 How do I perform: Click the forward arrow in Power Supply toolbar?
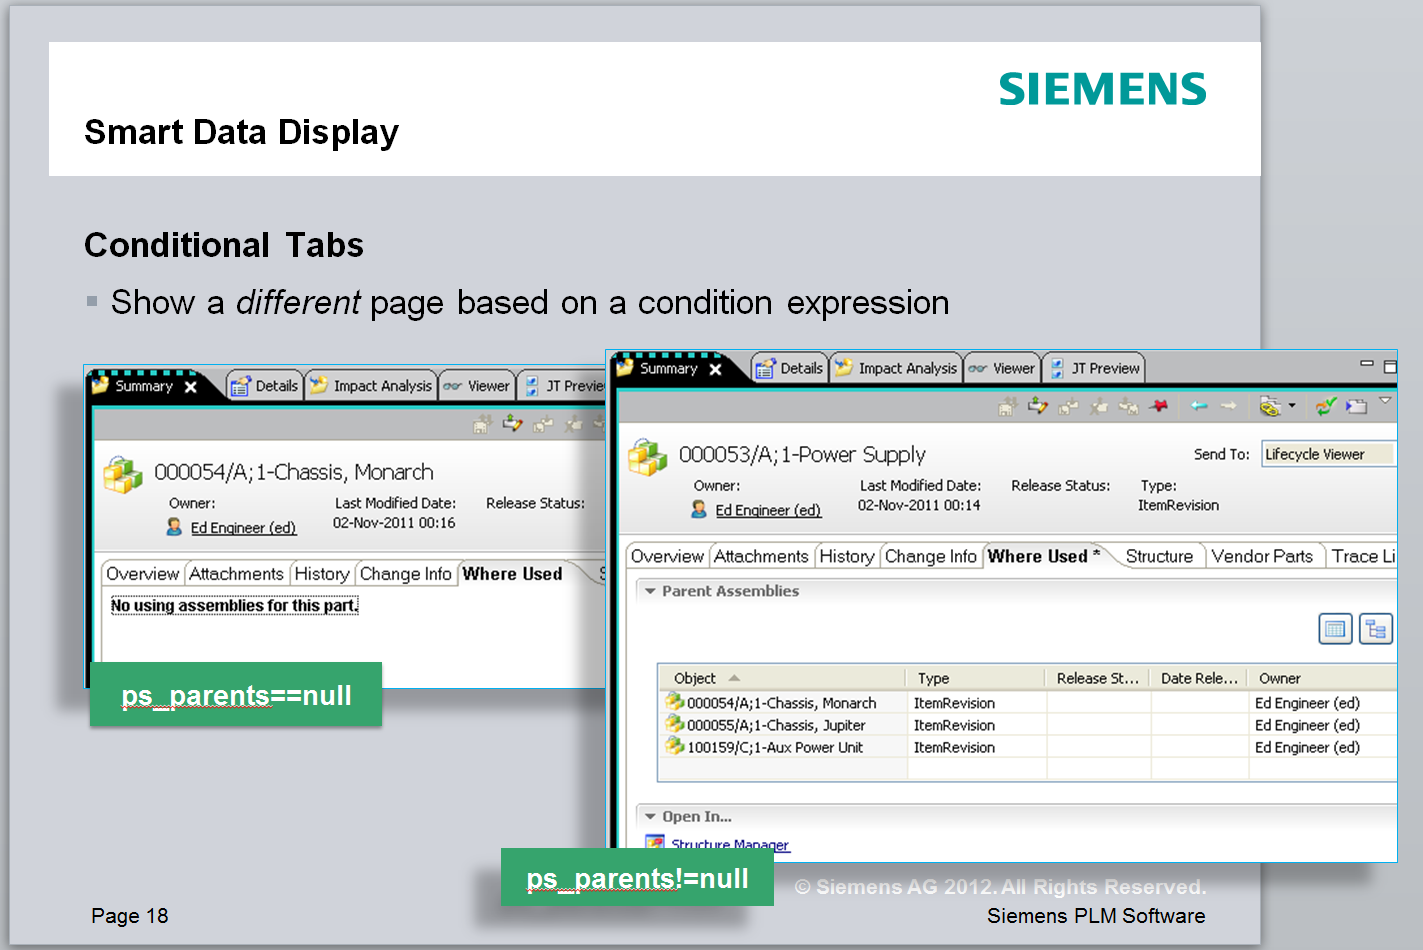click(x=1229, y=406)
